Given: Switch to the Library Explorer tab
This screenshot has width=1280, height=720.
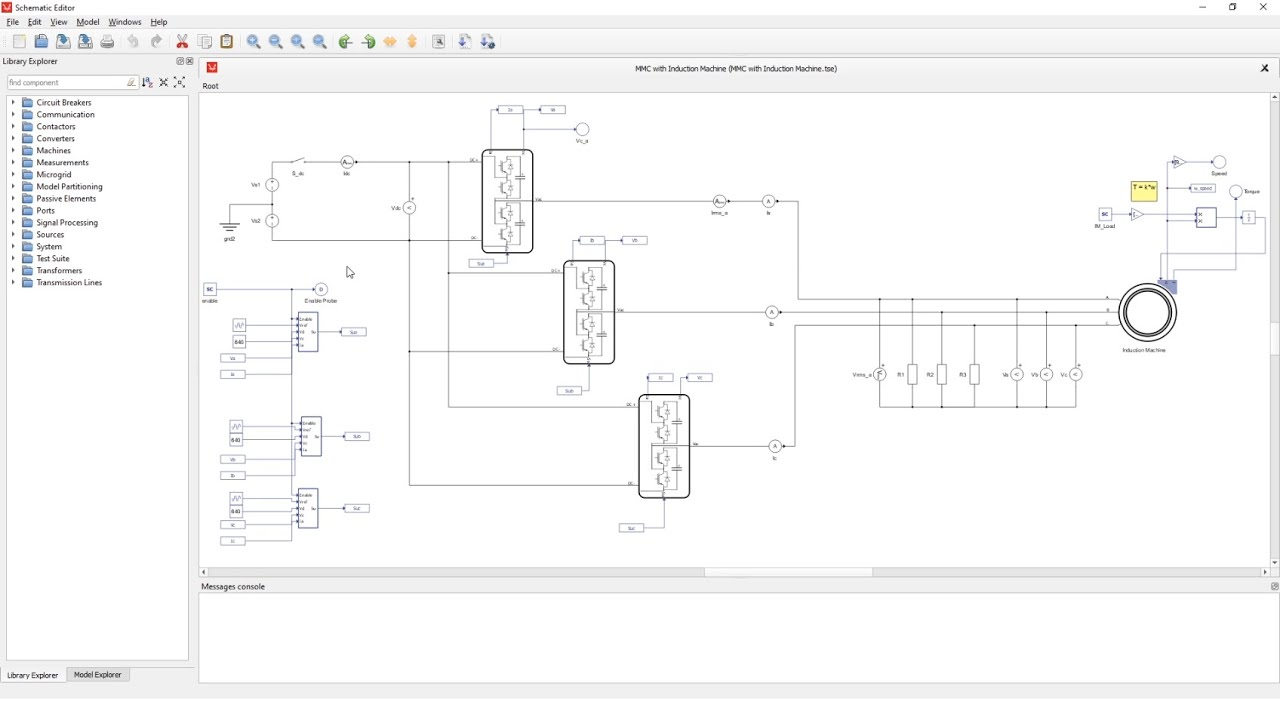Looking at the screenshot, I should click(33, 676).
